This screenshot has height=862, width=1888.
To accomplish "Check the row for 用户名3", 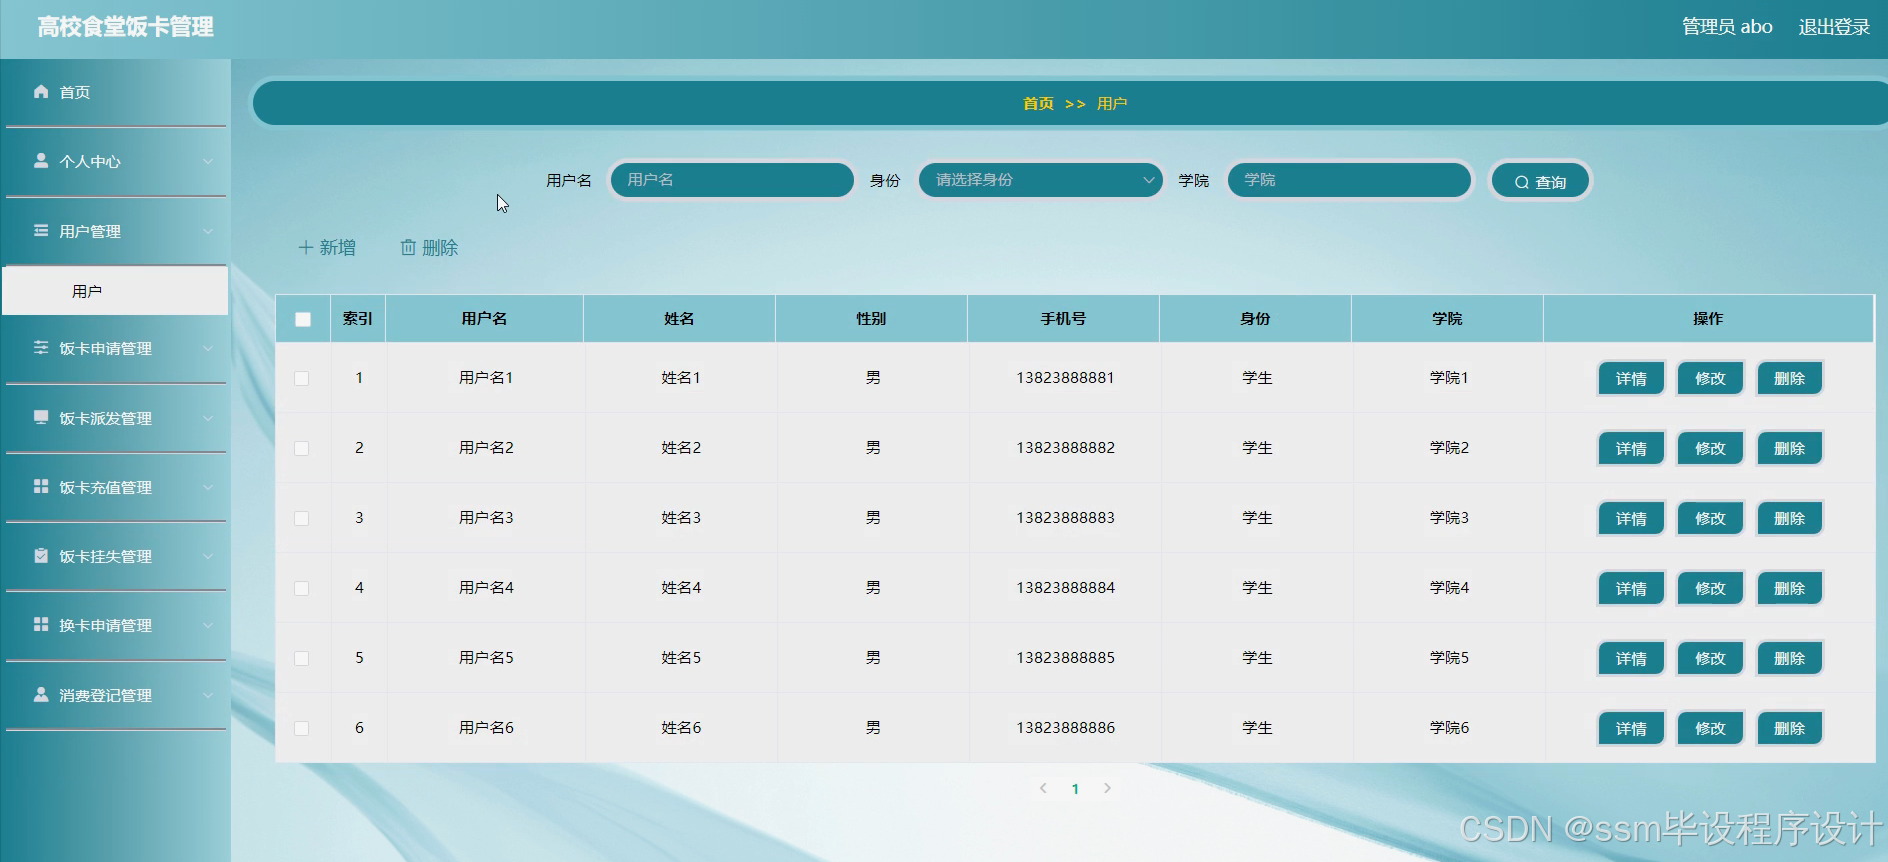I will tap(302, 518).
